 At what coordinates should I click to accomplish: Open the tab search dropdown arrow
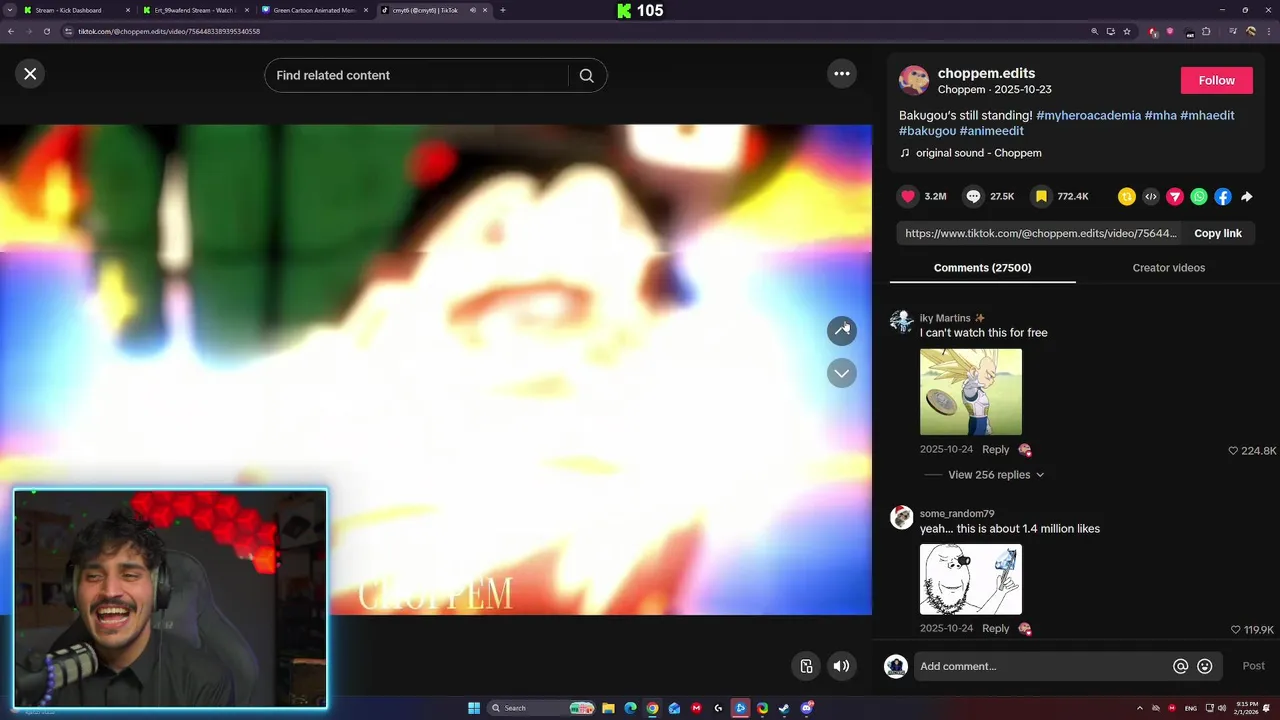[8, 10]
